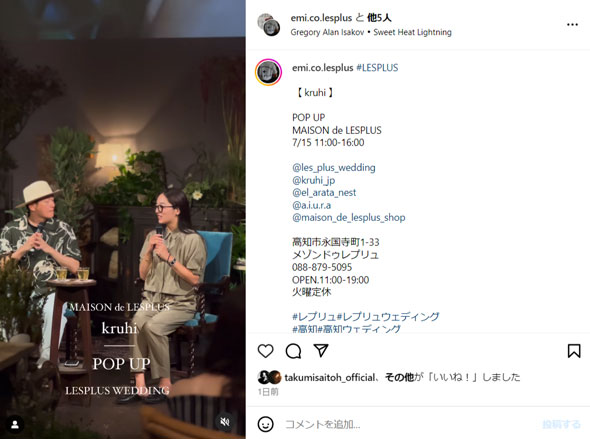
Task: Share post via paper plane icon
Action: pos(321,351)
